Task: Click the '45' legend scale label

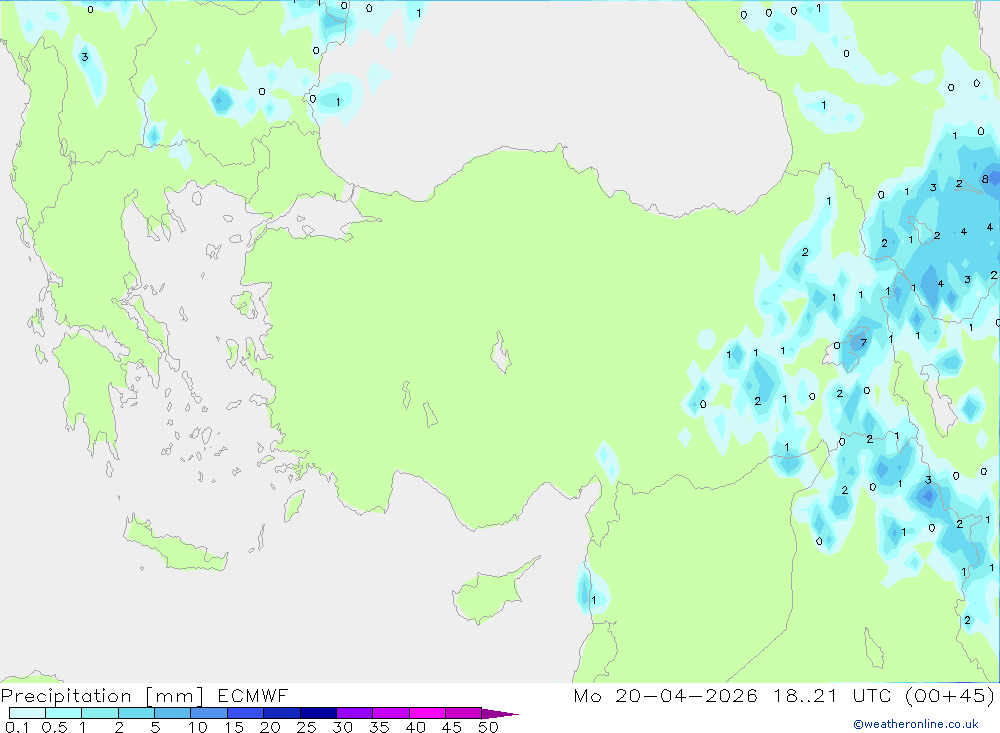Action: (x=452, y=727)
